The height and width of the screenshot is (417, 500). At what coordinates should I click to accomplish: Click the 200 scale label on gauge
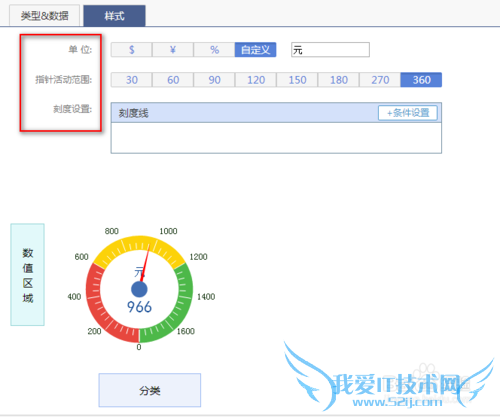[94, 331]
